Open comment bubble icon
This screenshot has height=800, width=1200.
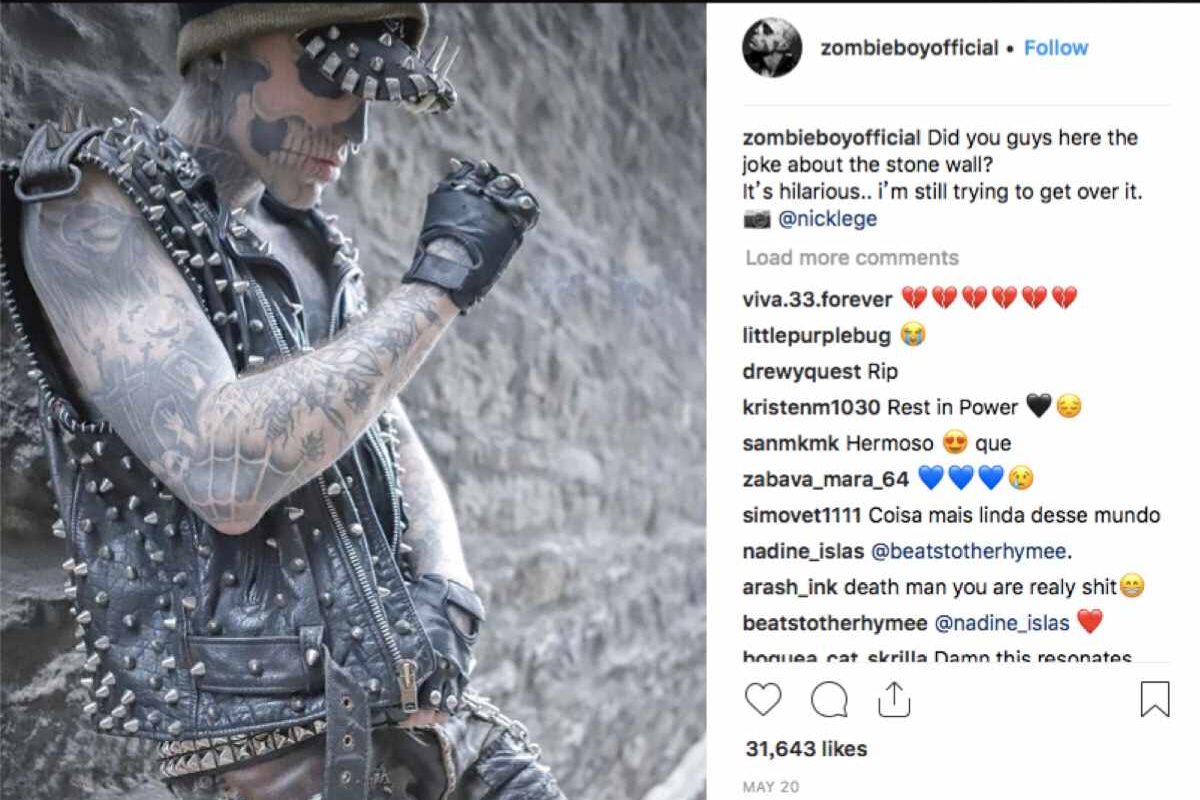pos(829,700)
